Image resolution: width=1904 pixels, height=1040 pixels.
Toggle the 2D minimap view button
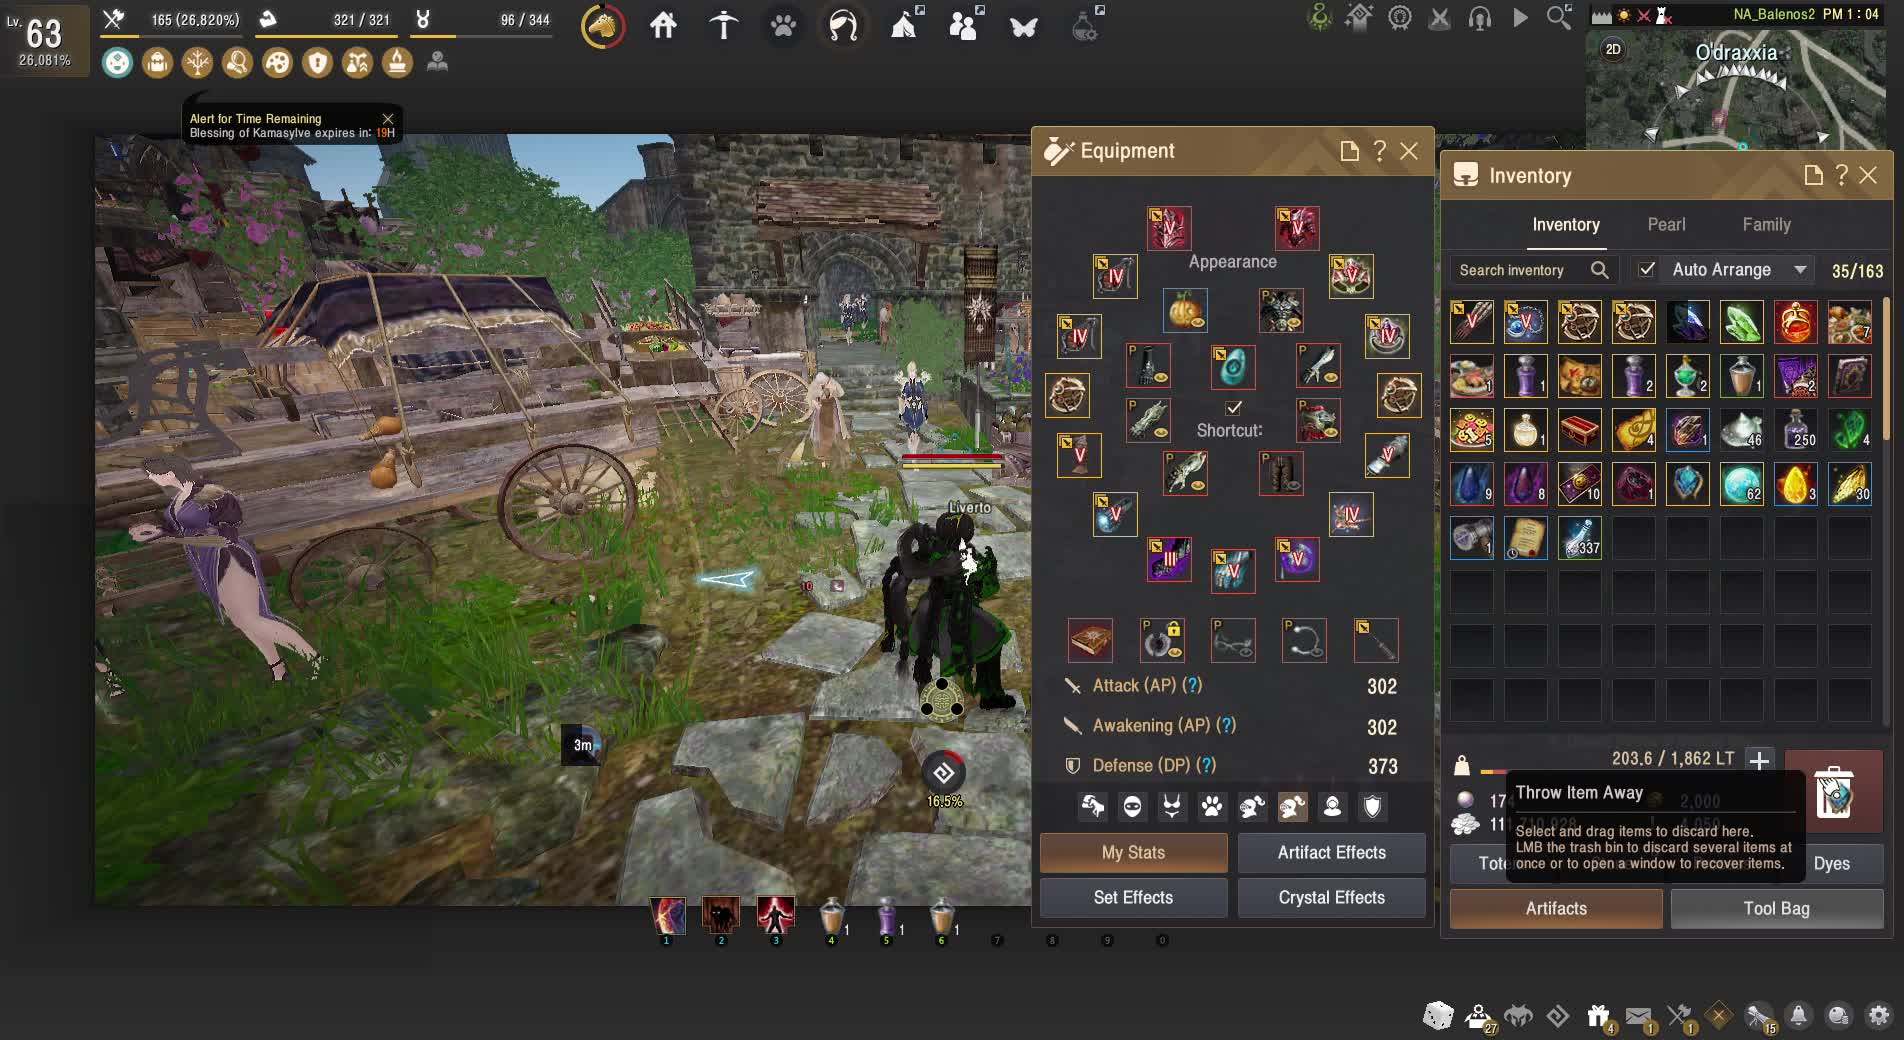pyautogui.click(x=1613, y=49)
